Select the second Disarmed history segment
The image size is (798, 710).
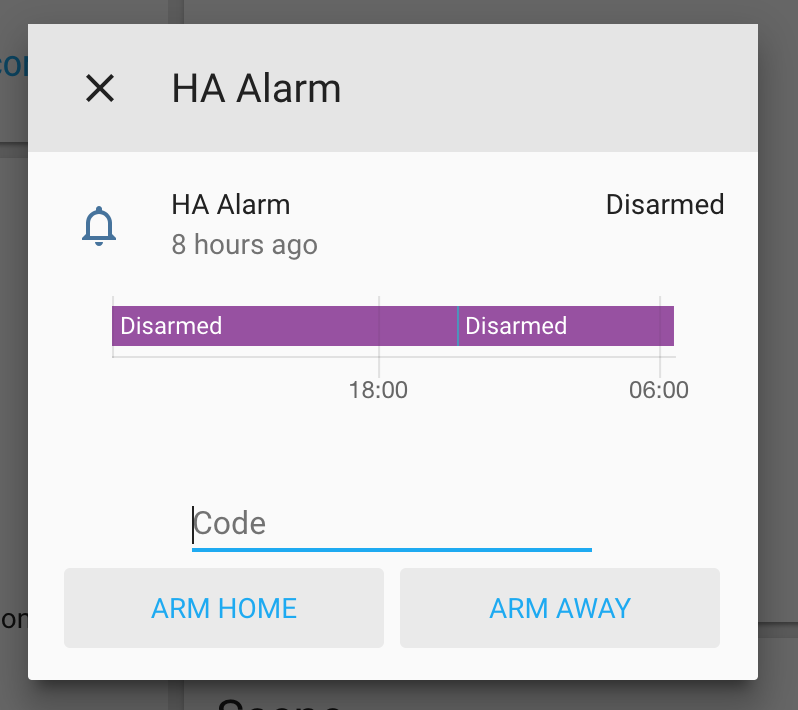pyautogui.click(x=566, y=326)
